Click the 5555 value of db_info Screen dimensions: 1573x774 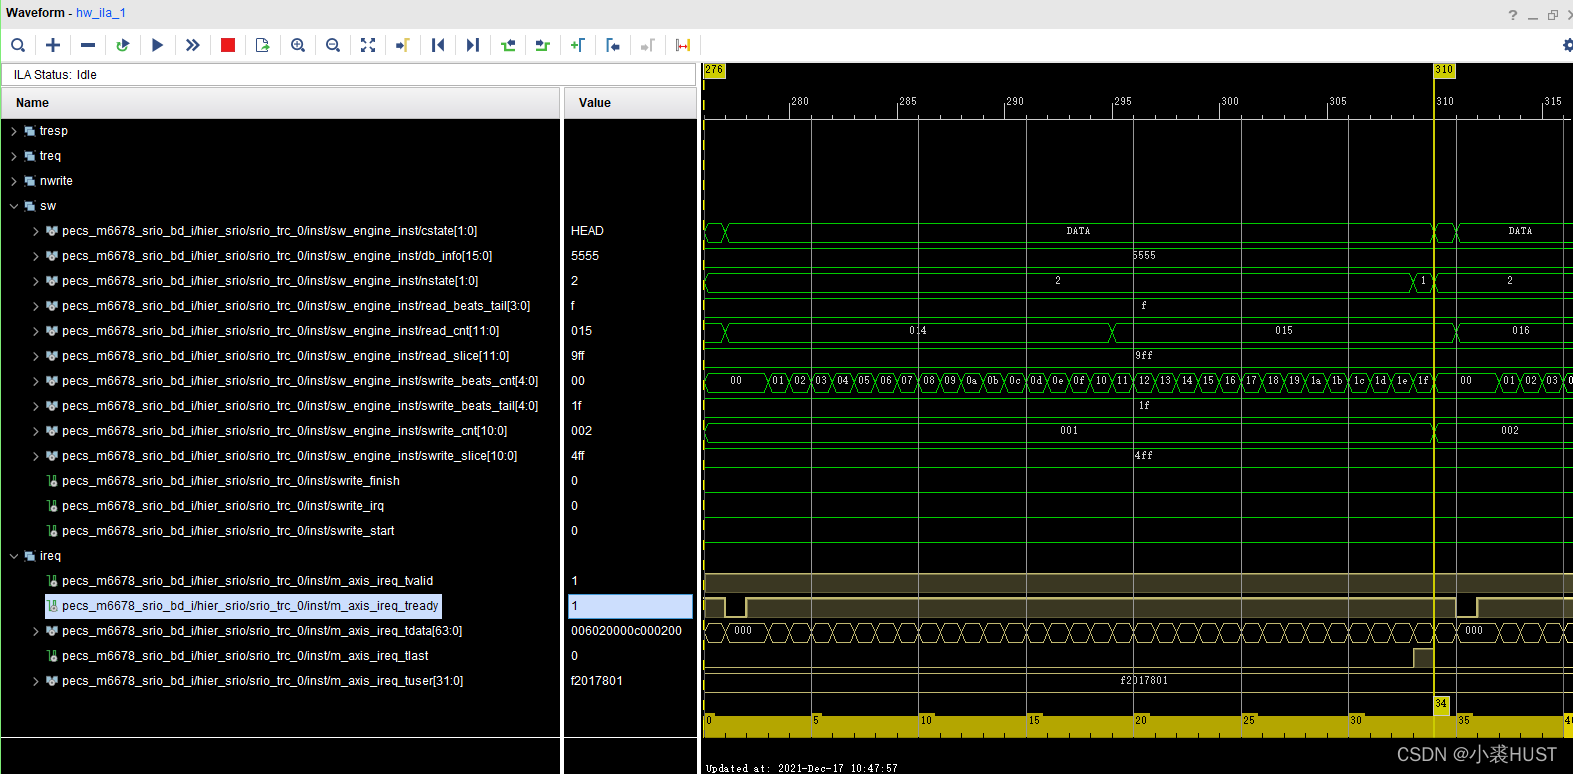click(x=585, y=256)
